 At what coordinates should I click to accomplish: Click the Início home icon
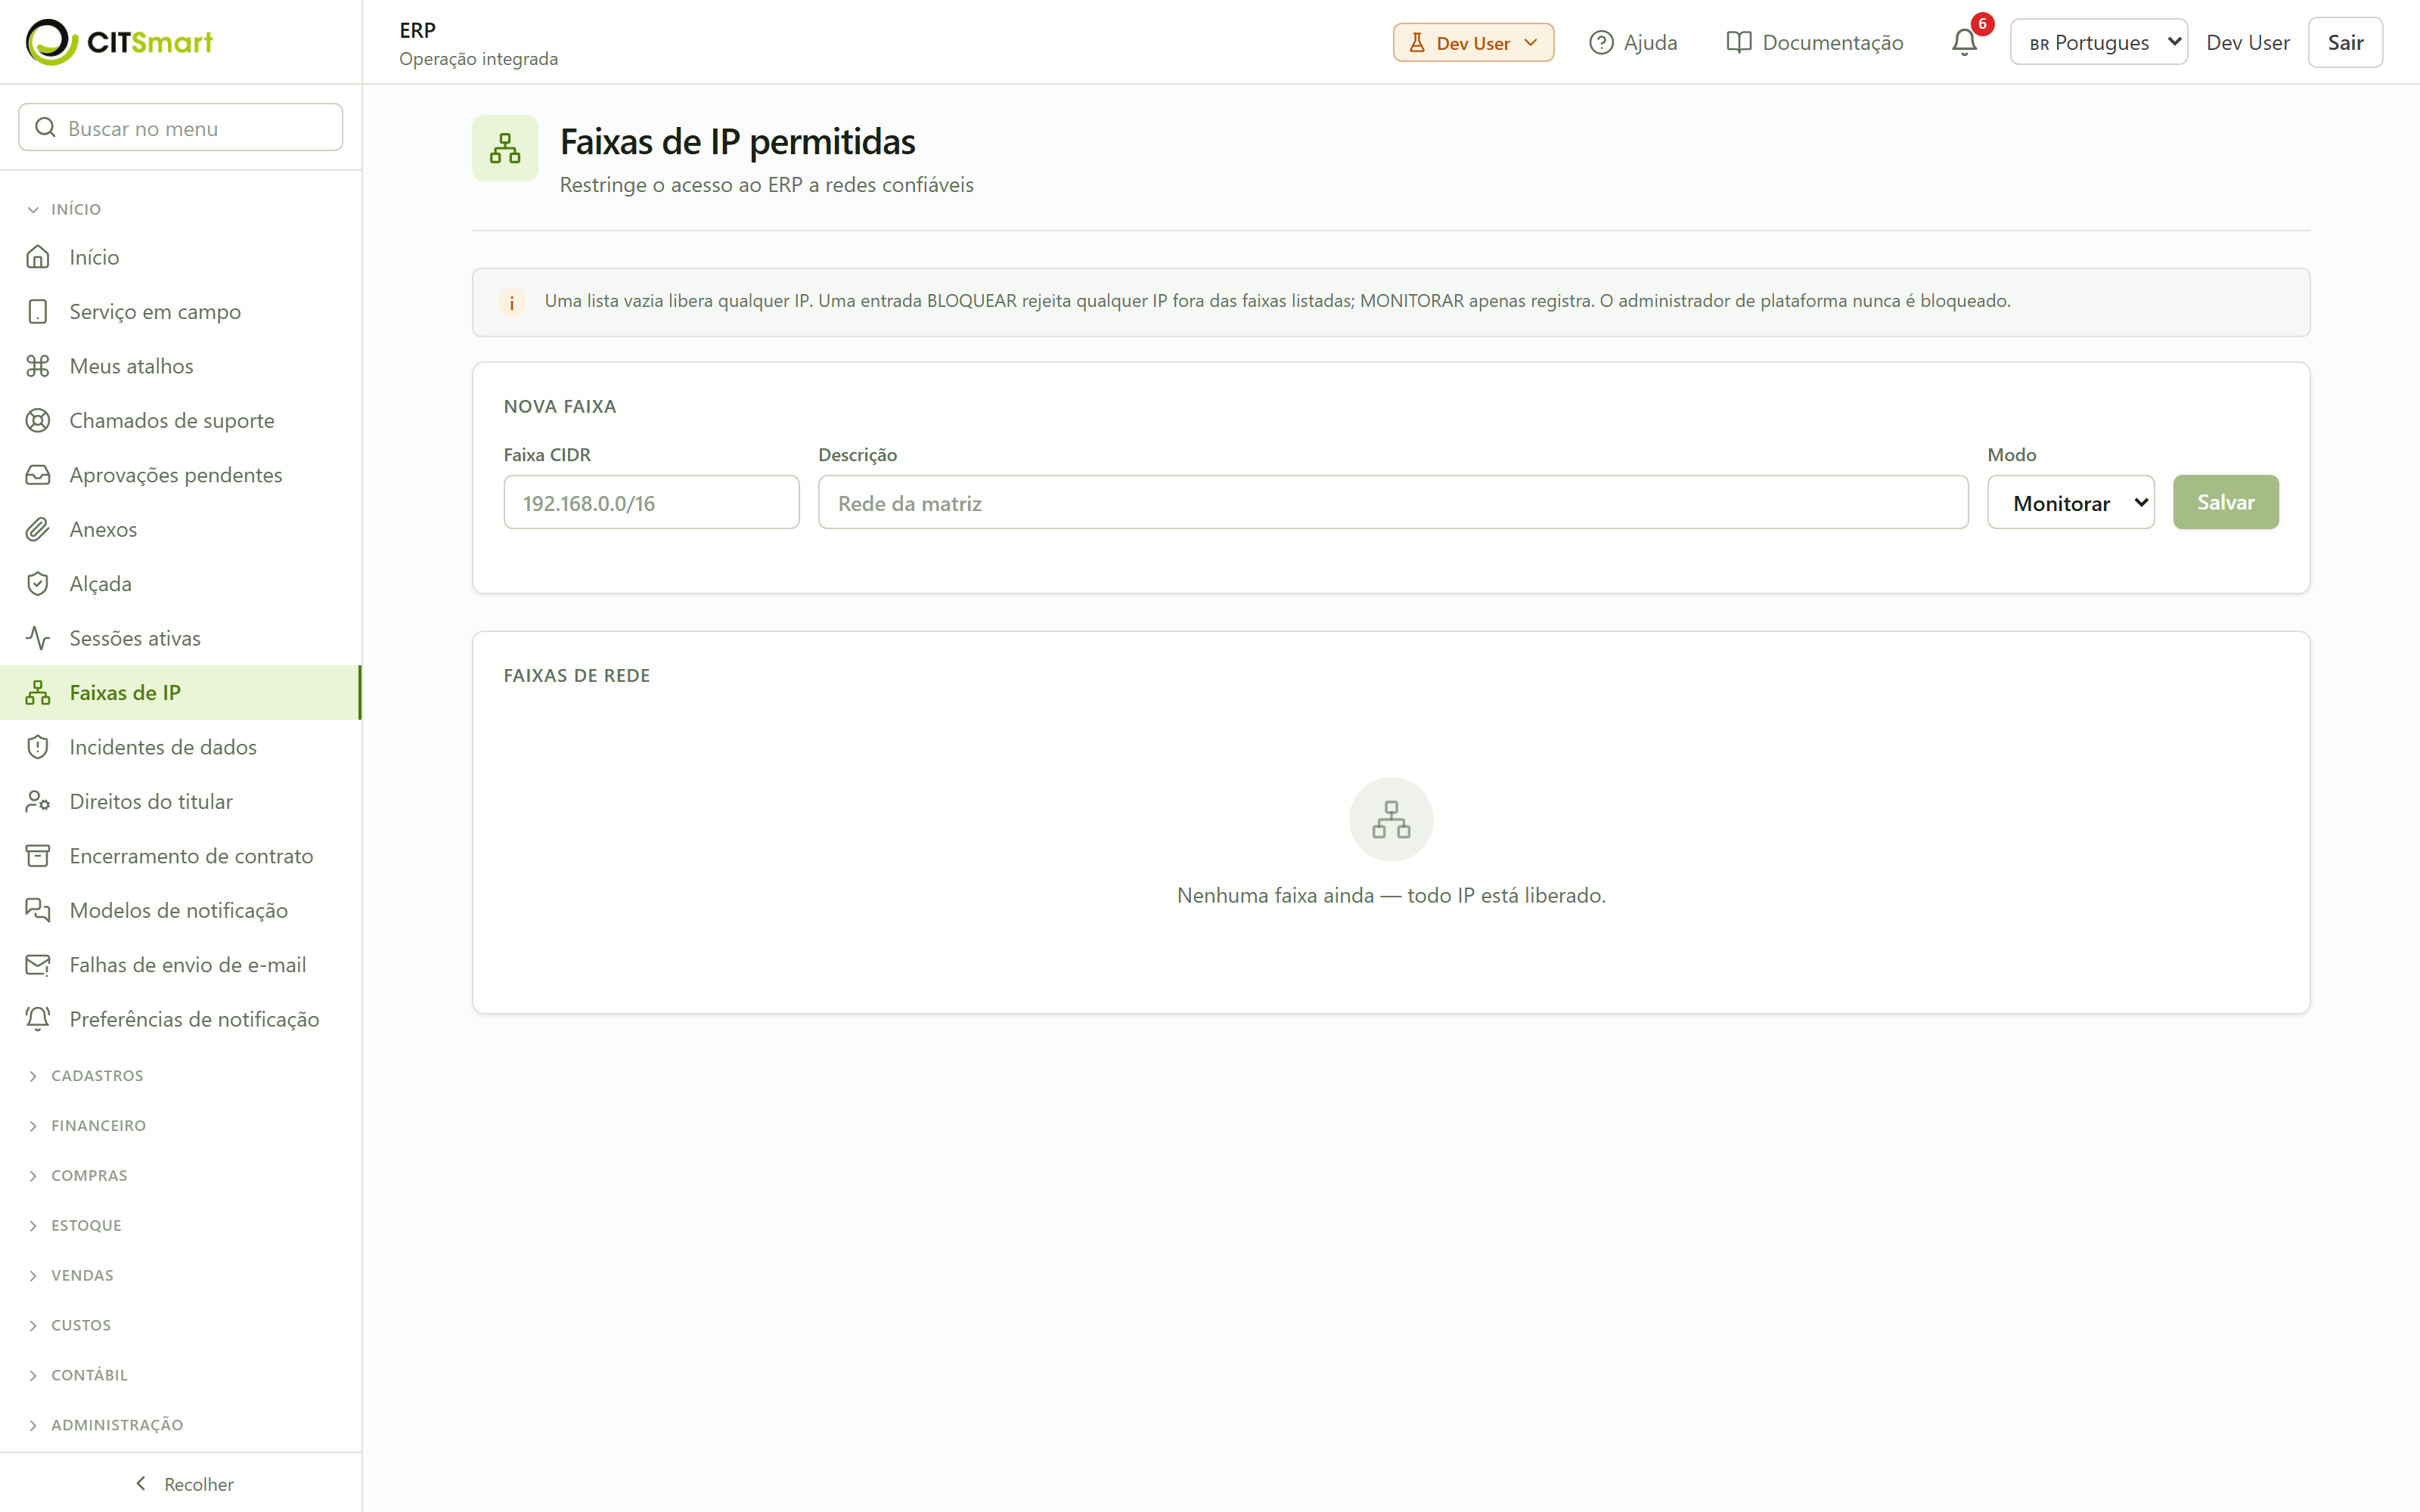(38, 257)
